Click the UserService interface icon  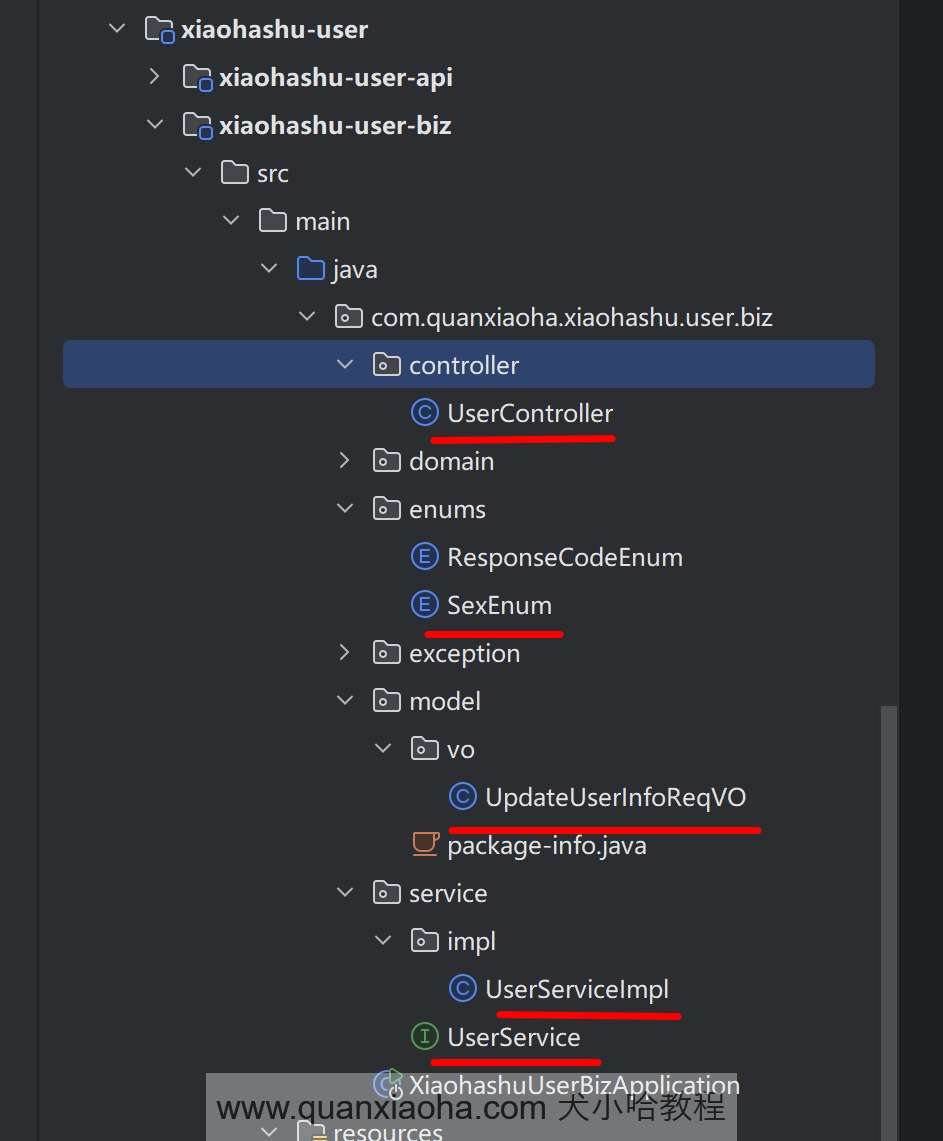[x=425, y=1037]
